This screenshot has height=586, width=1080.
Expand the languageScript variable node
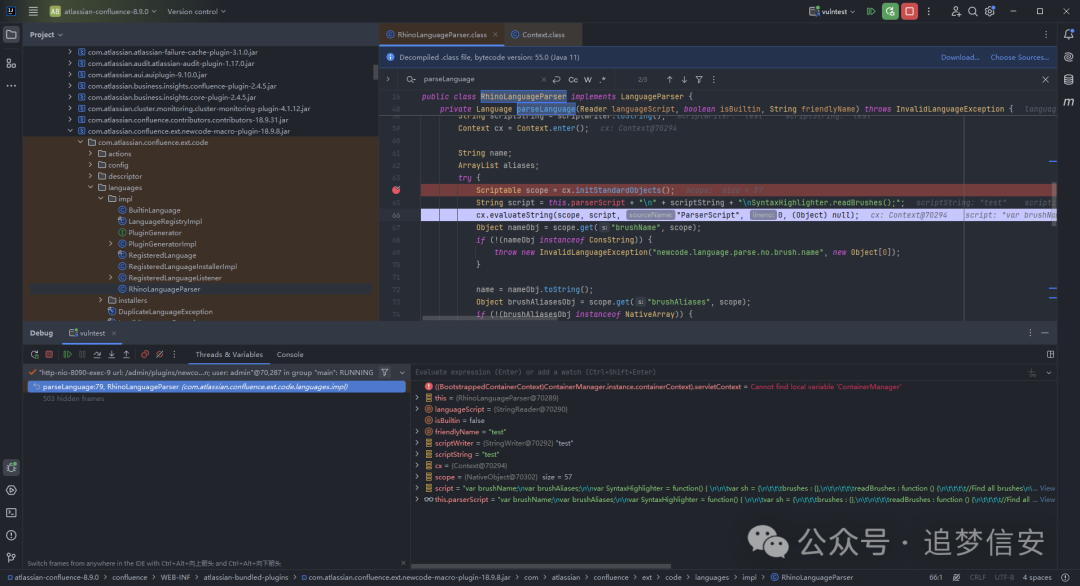[417, 409]
